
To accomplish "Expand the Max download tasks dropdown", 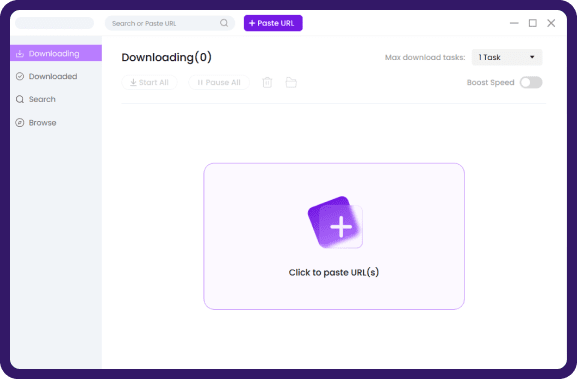I will tap(507, 57).
